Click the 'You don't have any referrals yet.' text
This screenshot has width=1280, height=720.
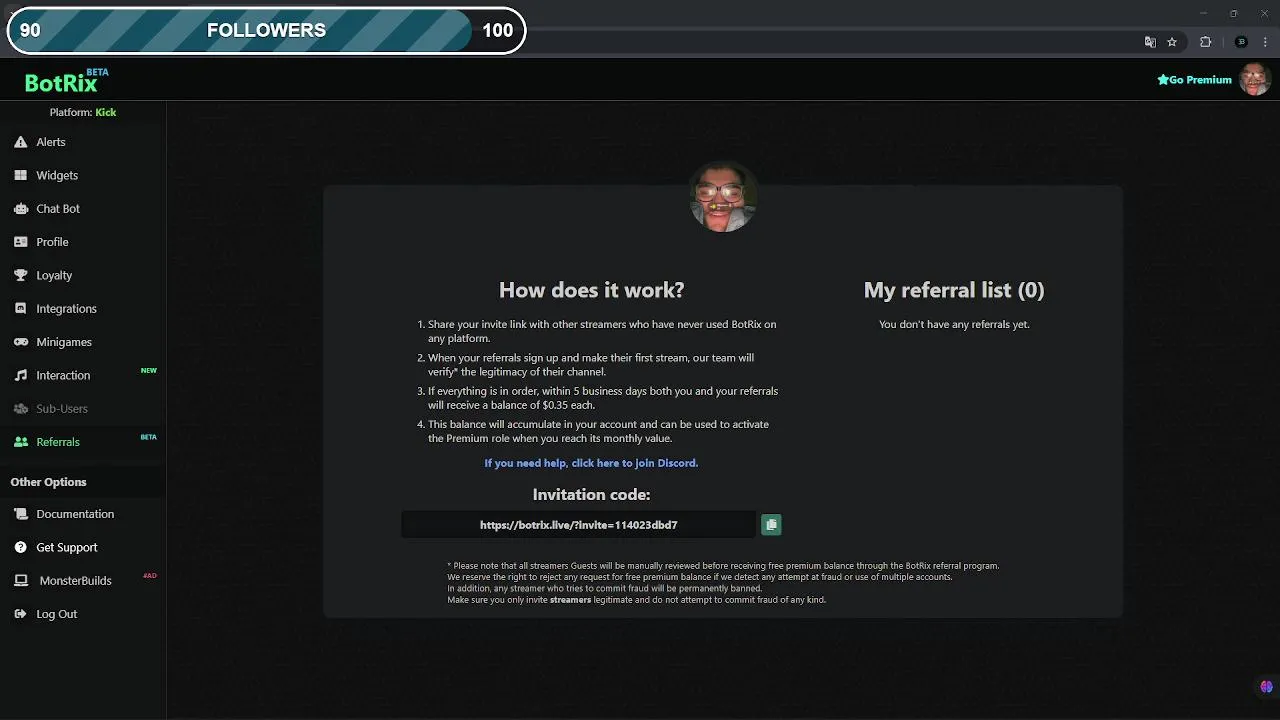coord(954,324)
